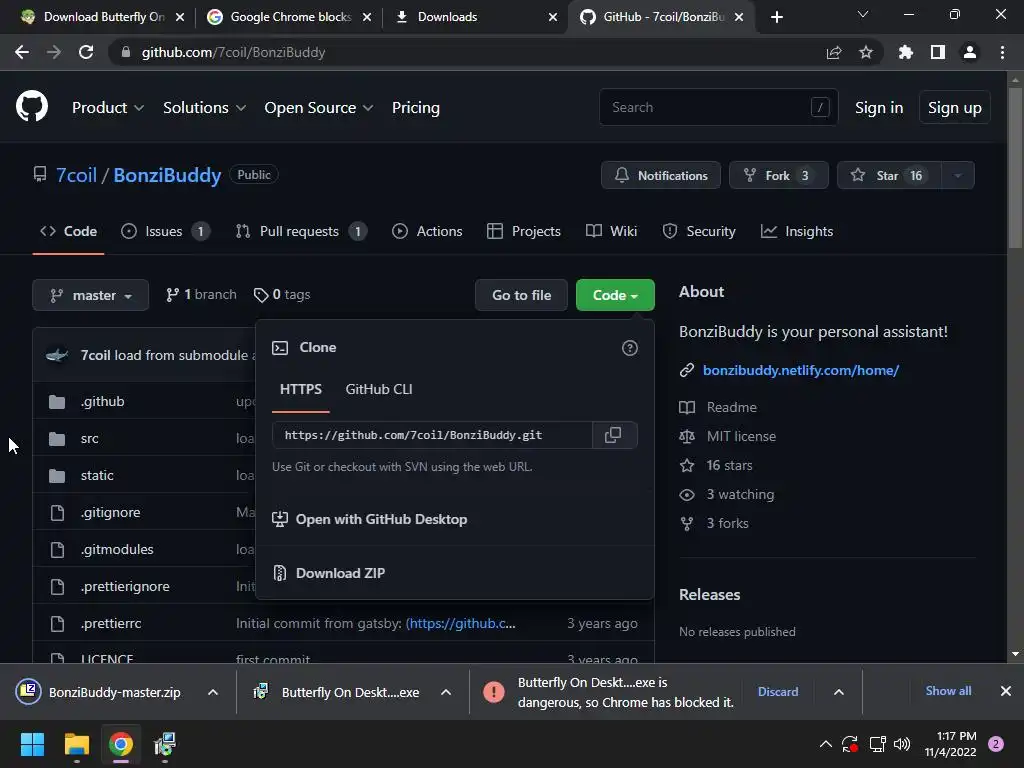Screen dimensions: 1024x768
Task: Open Projects tab
Action: 524,231
